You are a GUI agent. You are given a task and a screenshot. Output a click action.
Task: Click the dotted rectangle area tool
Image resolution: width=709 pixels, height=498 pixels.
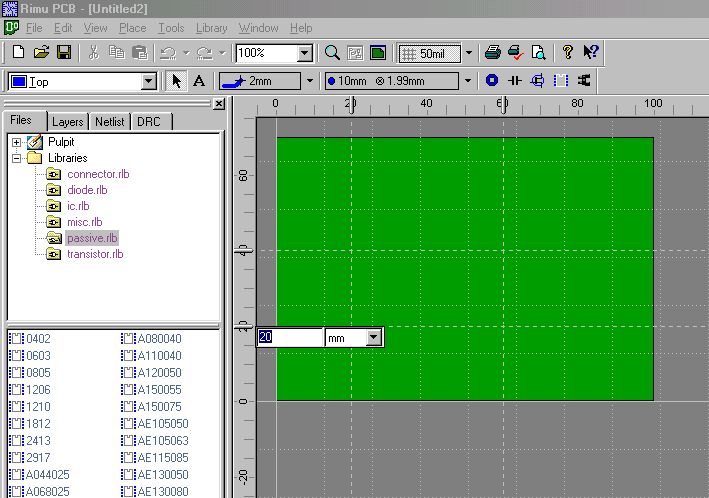click(561, 81)
